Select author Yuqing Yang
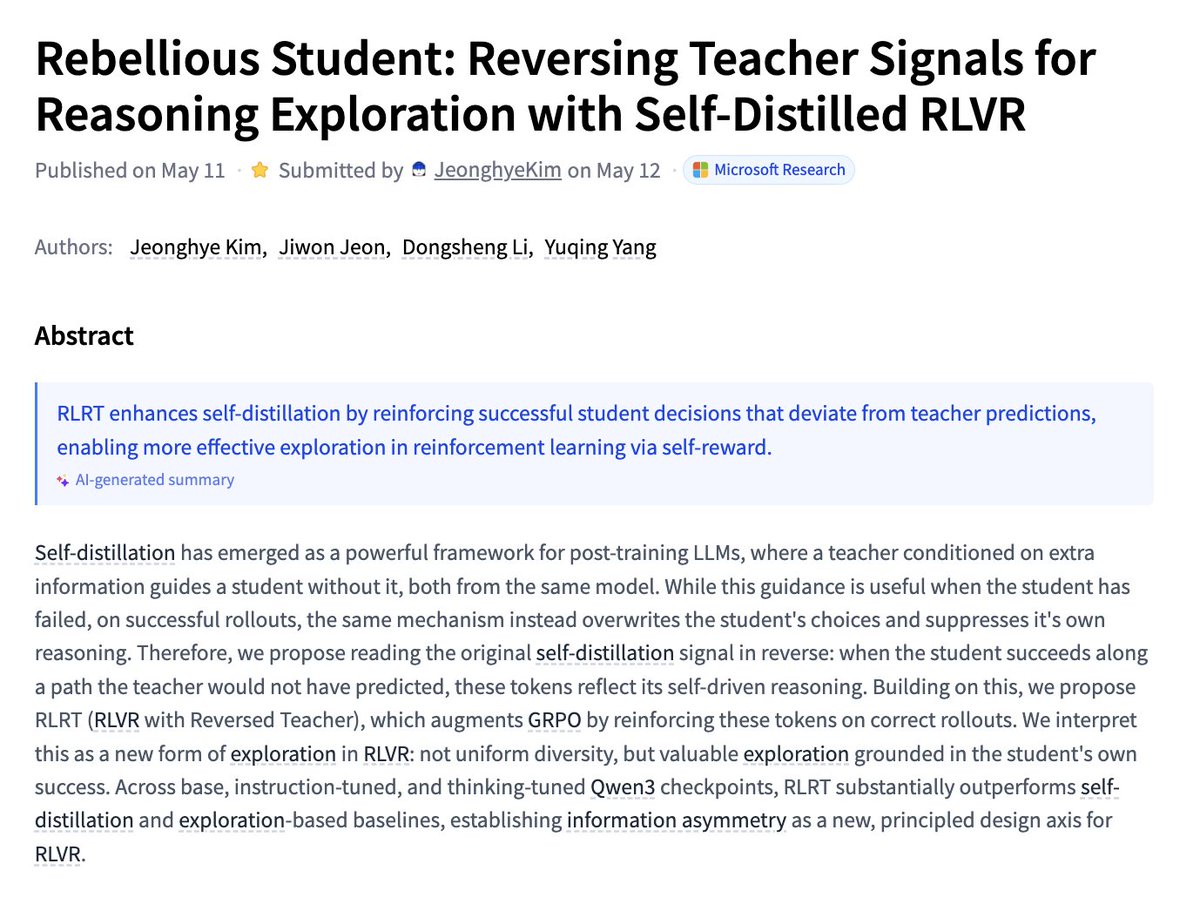 [600, 248]
